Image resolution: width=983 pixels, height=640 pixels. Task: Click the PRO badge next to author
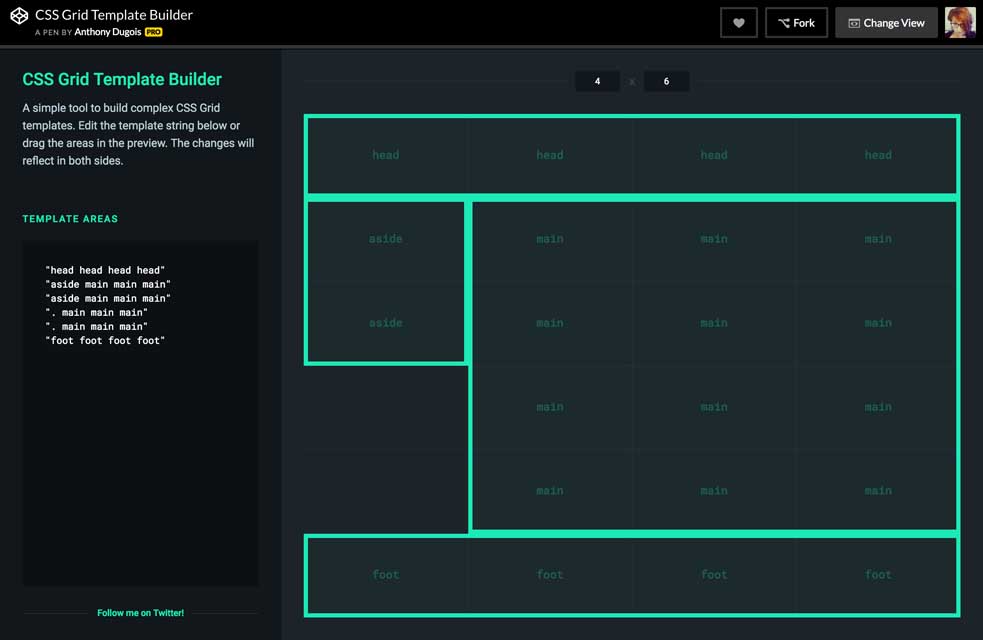click(153, 32)
